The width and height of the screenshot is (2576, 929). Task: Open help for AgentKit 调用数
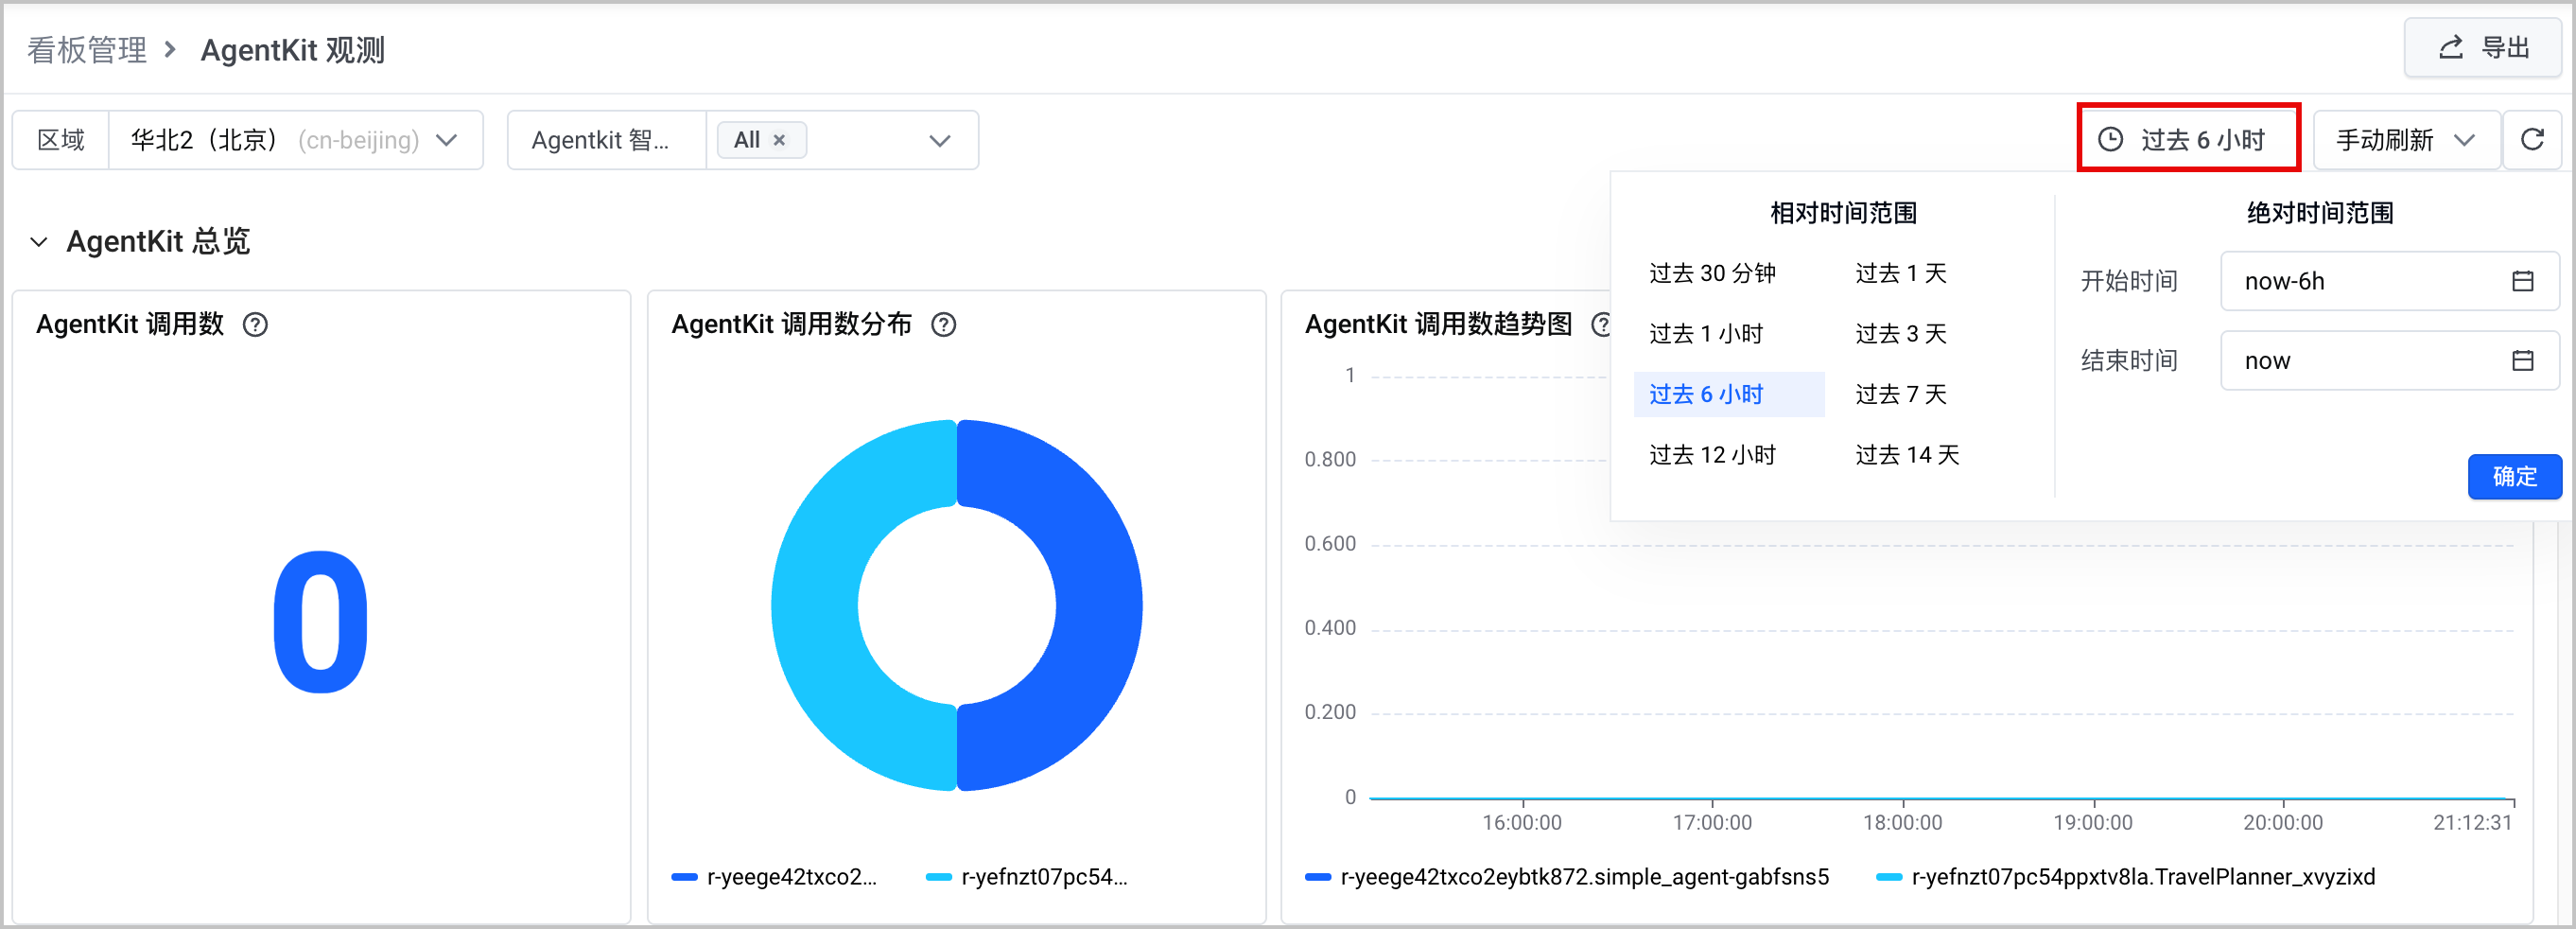[x=256, y=325]
